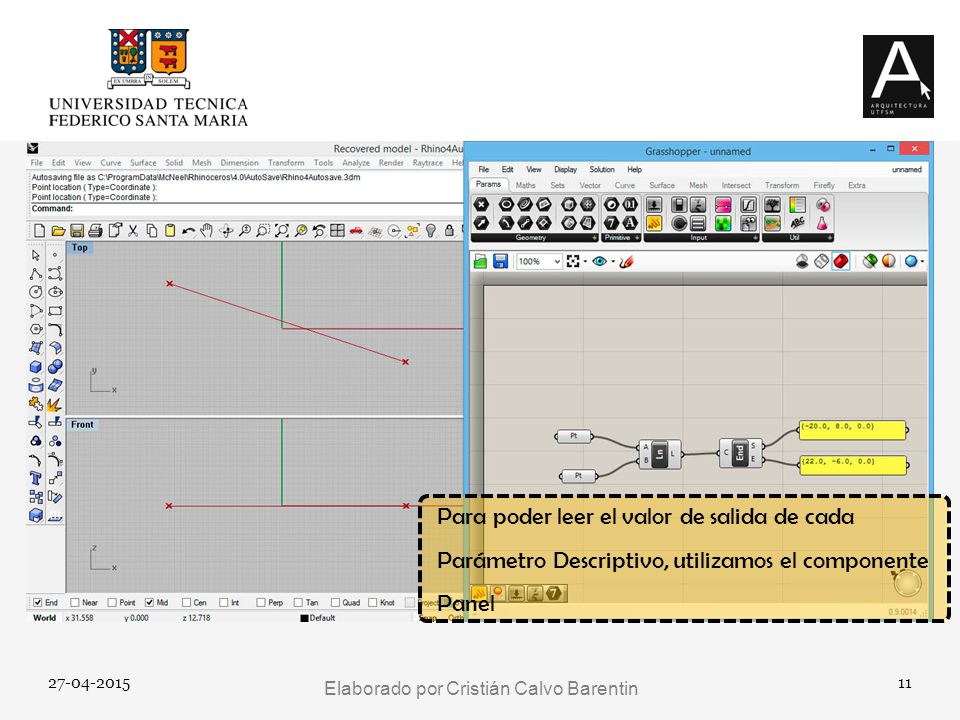Select the Box solid tool in Rhino sidebar
960x720 pixels.
pos(36,367)
